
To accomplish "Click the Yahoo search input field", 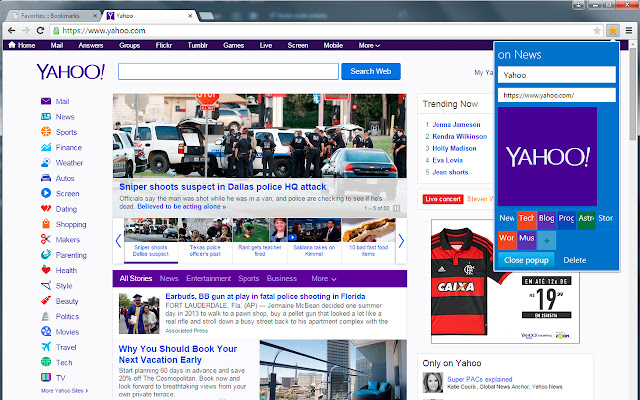I will pyautogui.click(x=228, y=71).
